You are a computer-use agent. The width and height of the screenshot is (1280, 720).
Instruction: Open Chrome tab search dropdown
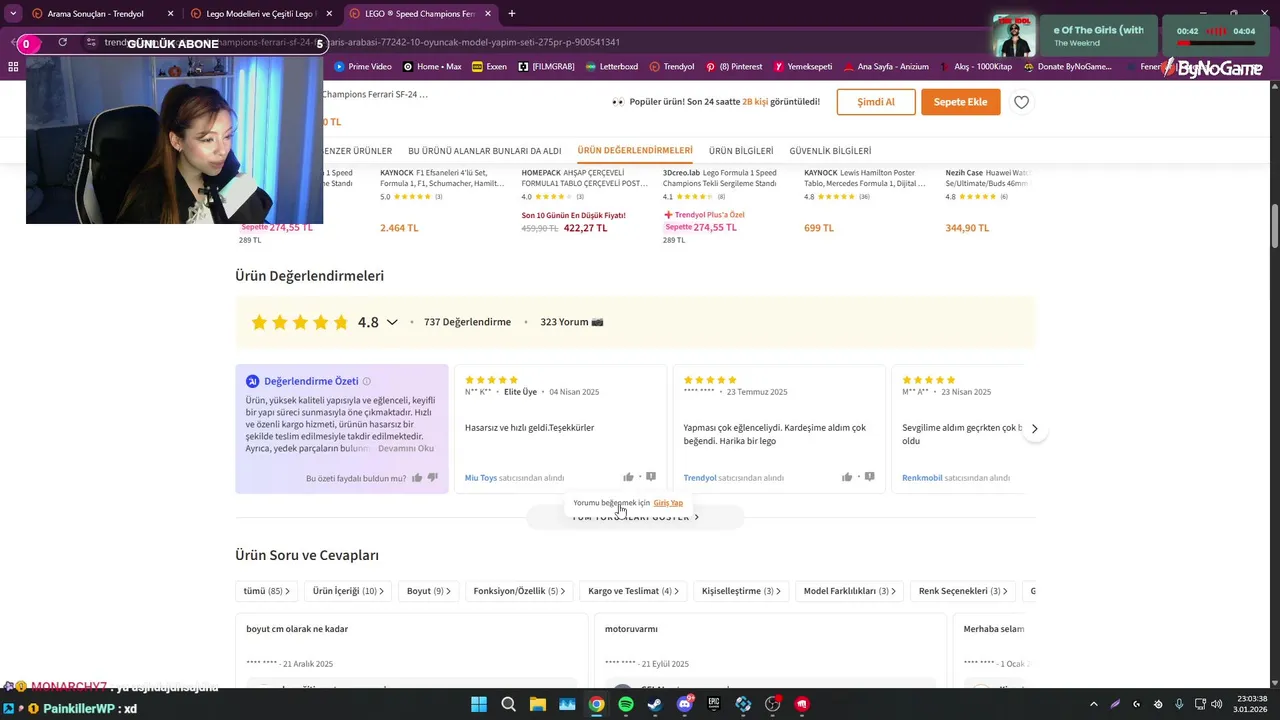[x=13, y=14]
